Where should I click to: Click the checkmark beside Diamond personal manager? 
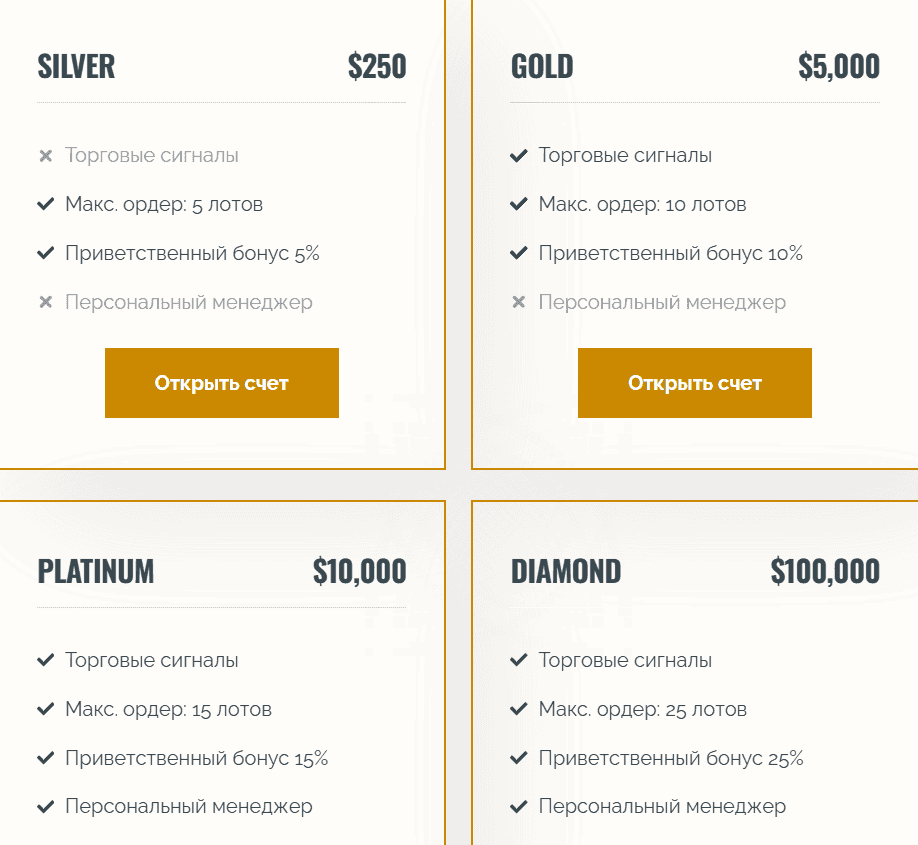[518, 806]
